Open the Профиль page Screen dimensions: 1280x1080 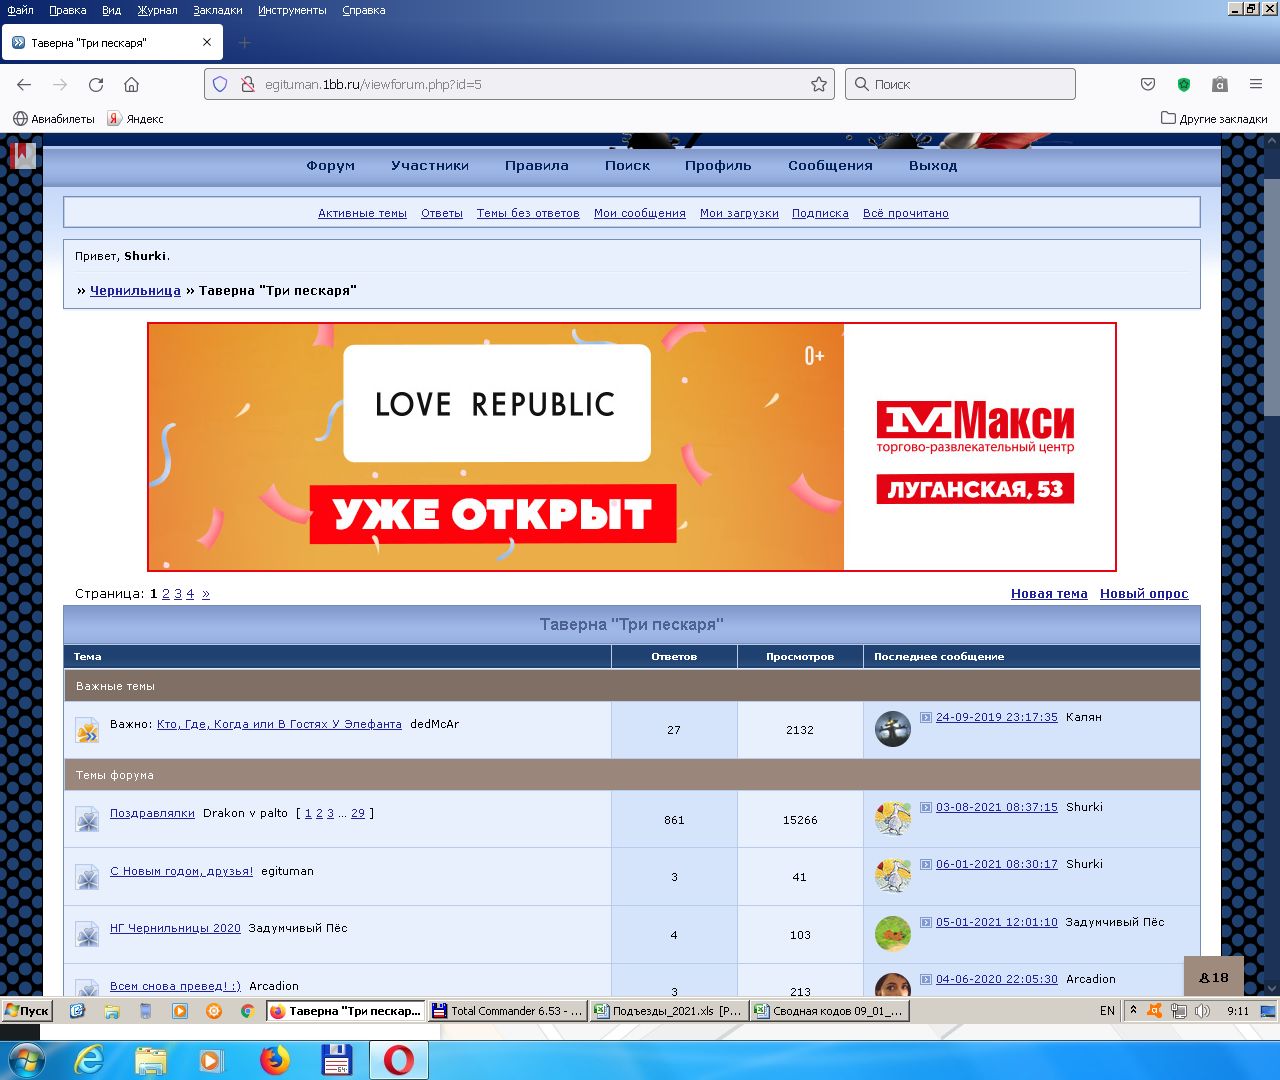pyautogui.click(x=718, y=166)
